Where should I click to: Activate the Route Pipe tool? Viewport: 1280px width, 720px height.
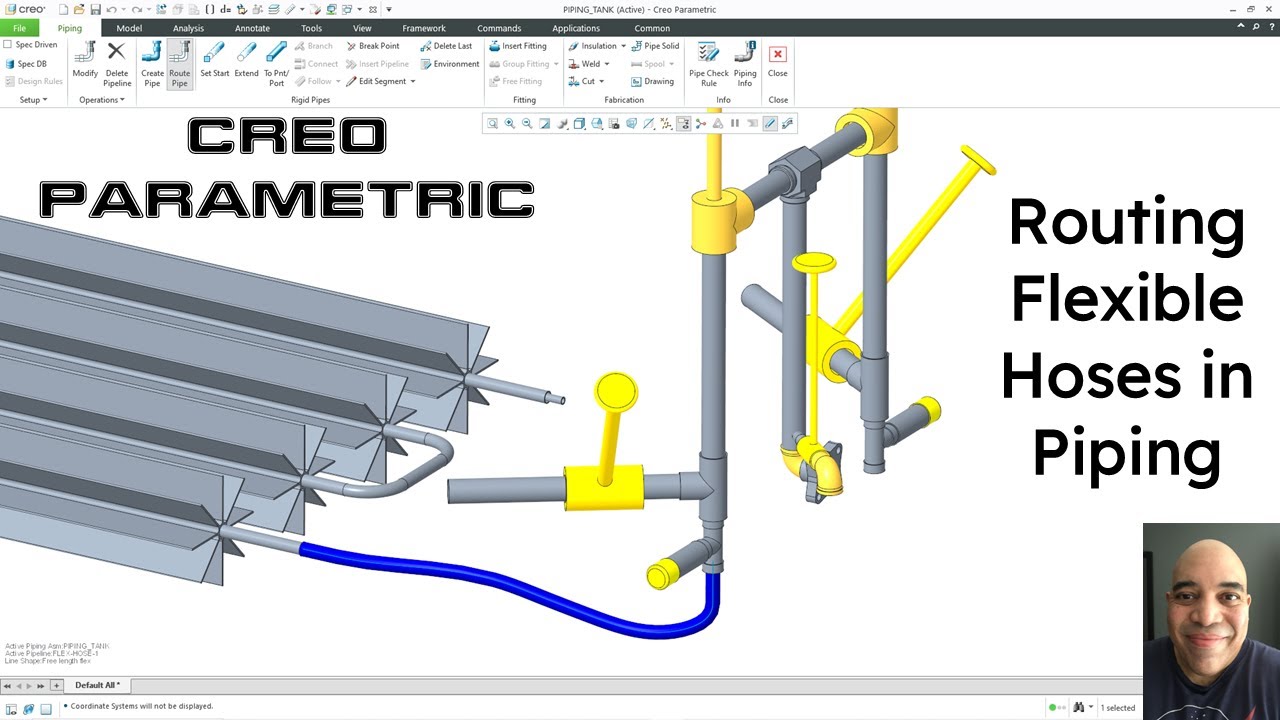pos(179,64)
